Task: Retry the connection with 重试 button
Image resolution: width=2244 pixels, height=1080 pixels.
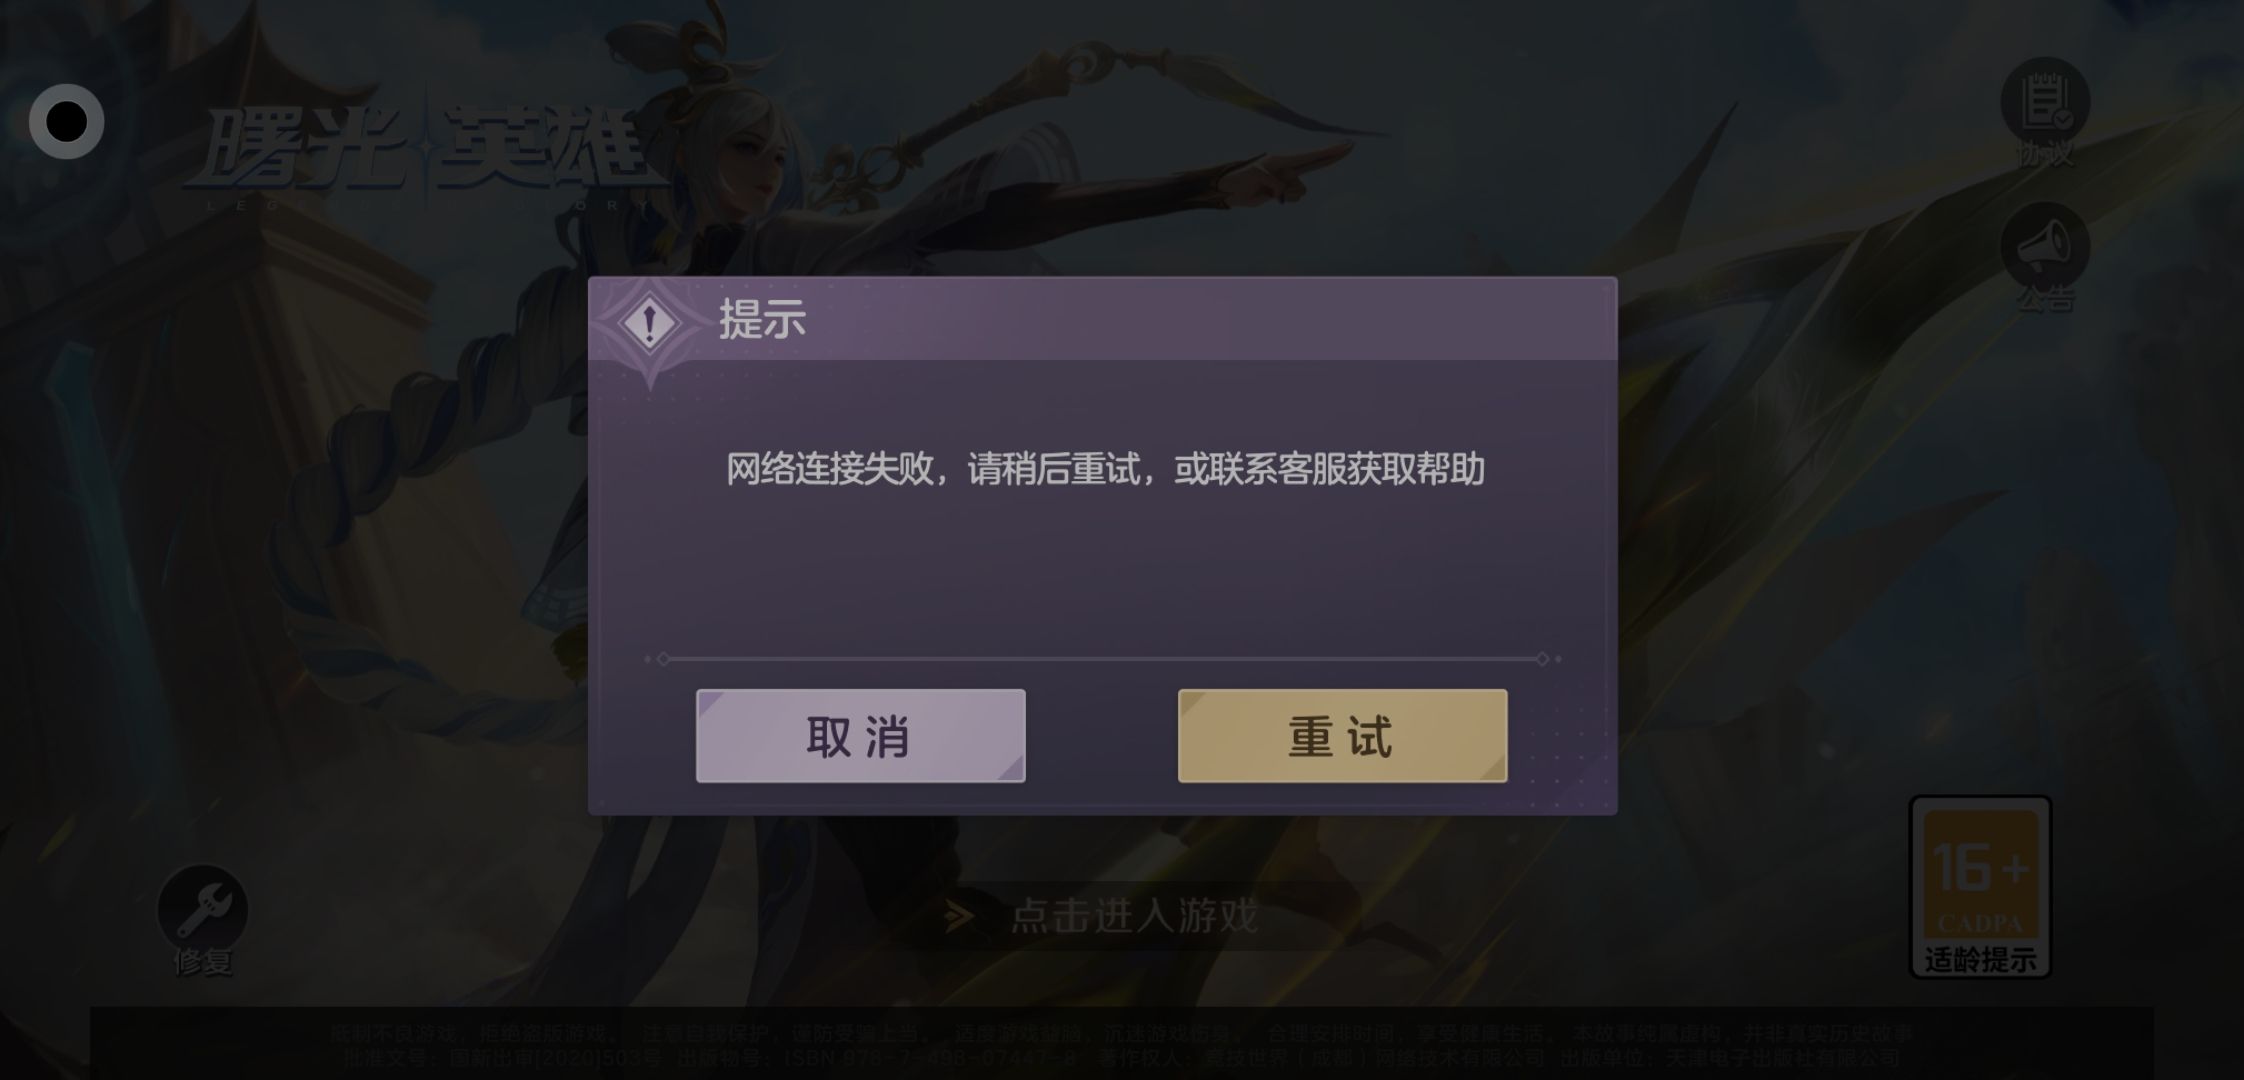Action: point(1342,736)
